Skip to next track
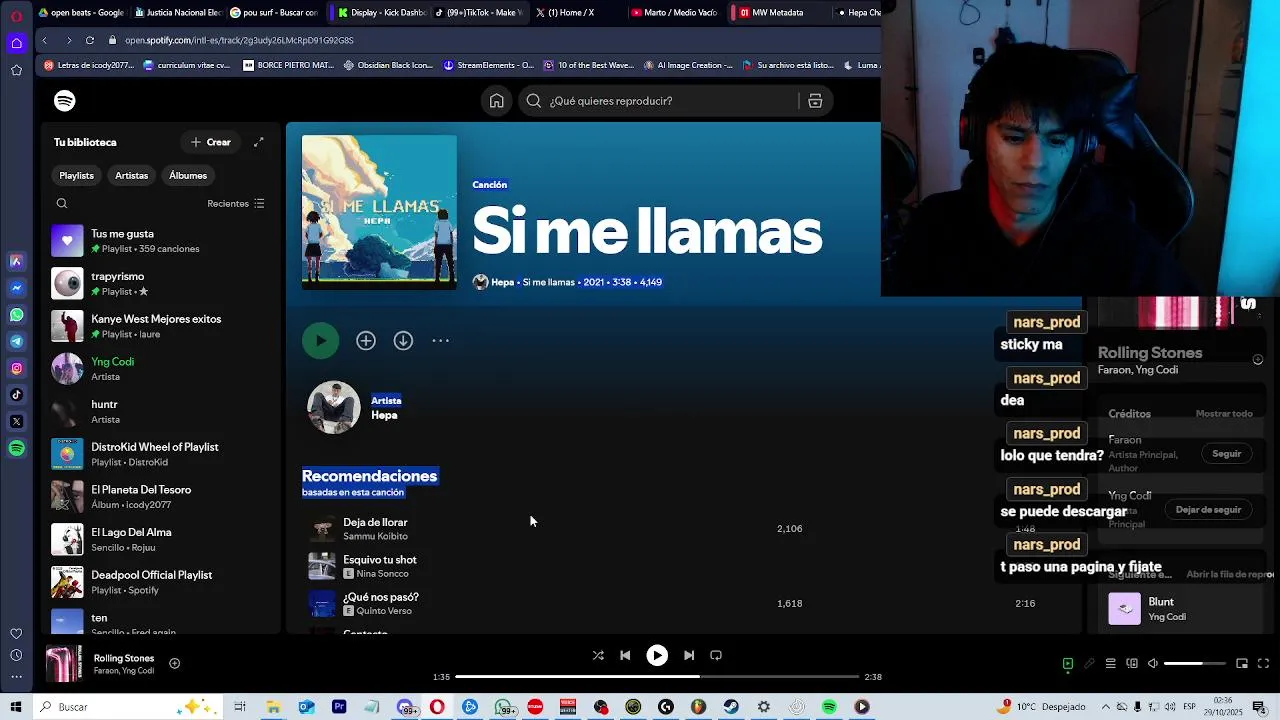Image resolution: width=1280 pixels, height=720 pixels. [689, 656]
